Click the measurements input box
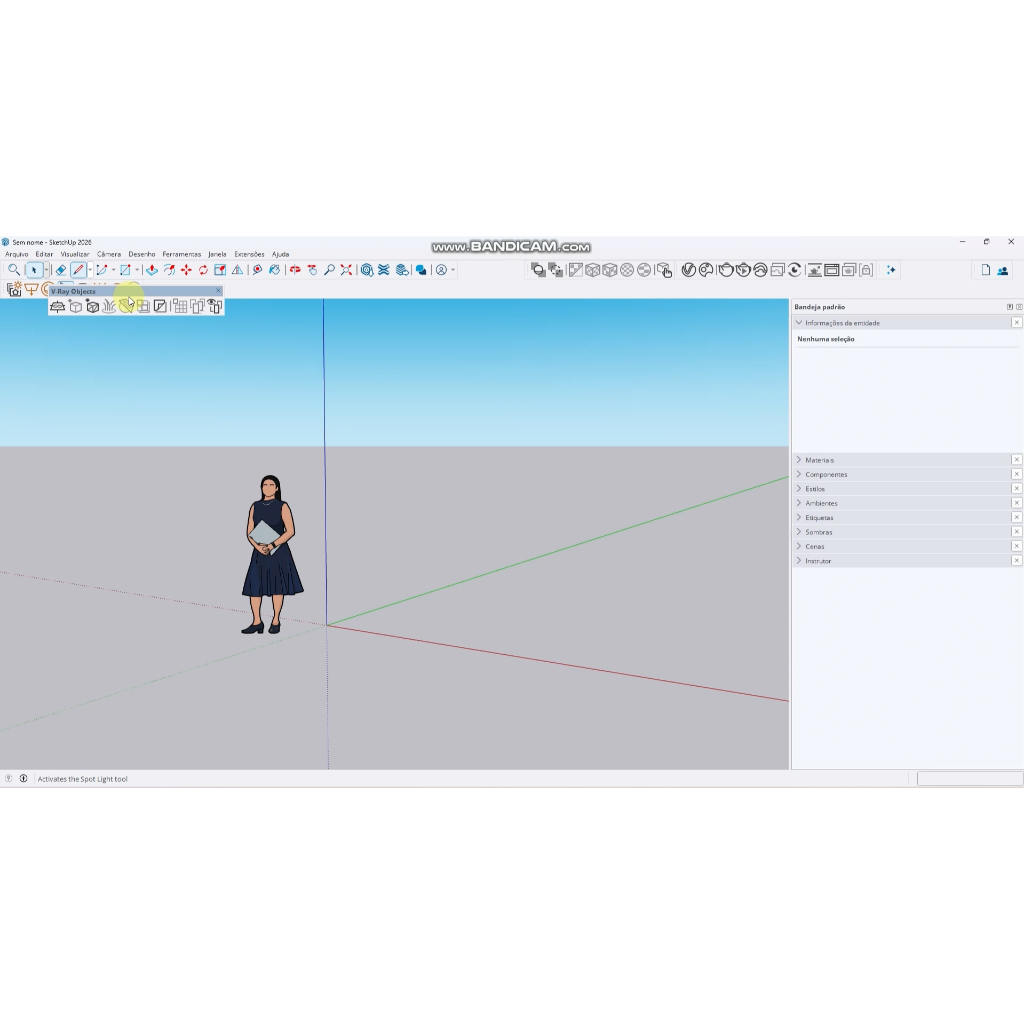This screenshot has height=1024, width=1024. pos(969,779)
